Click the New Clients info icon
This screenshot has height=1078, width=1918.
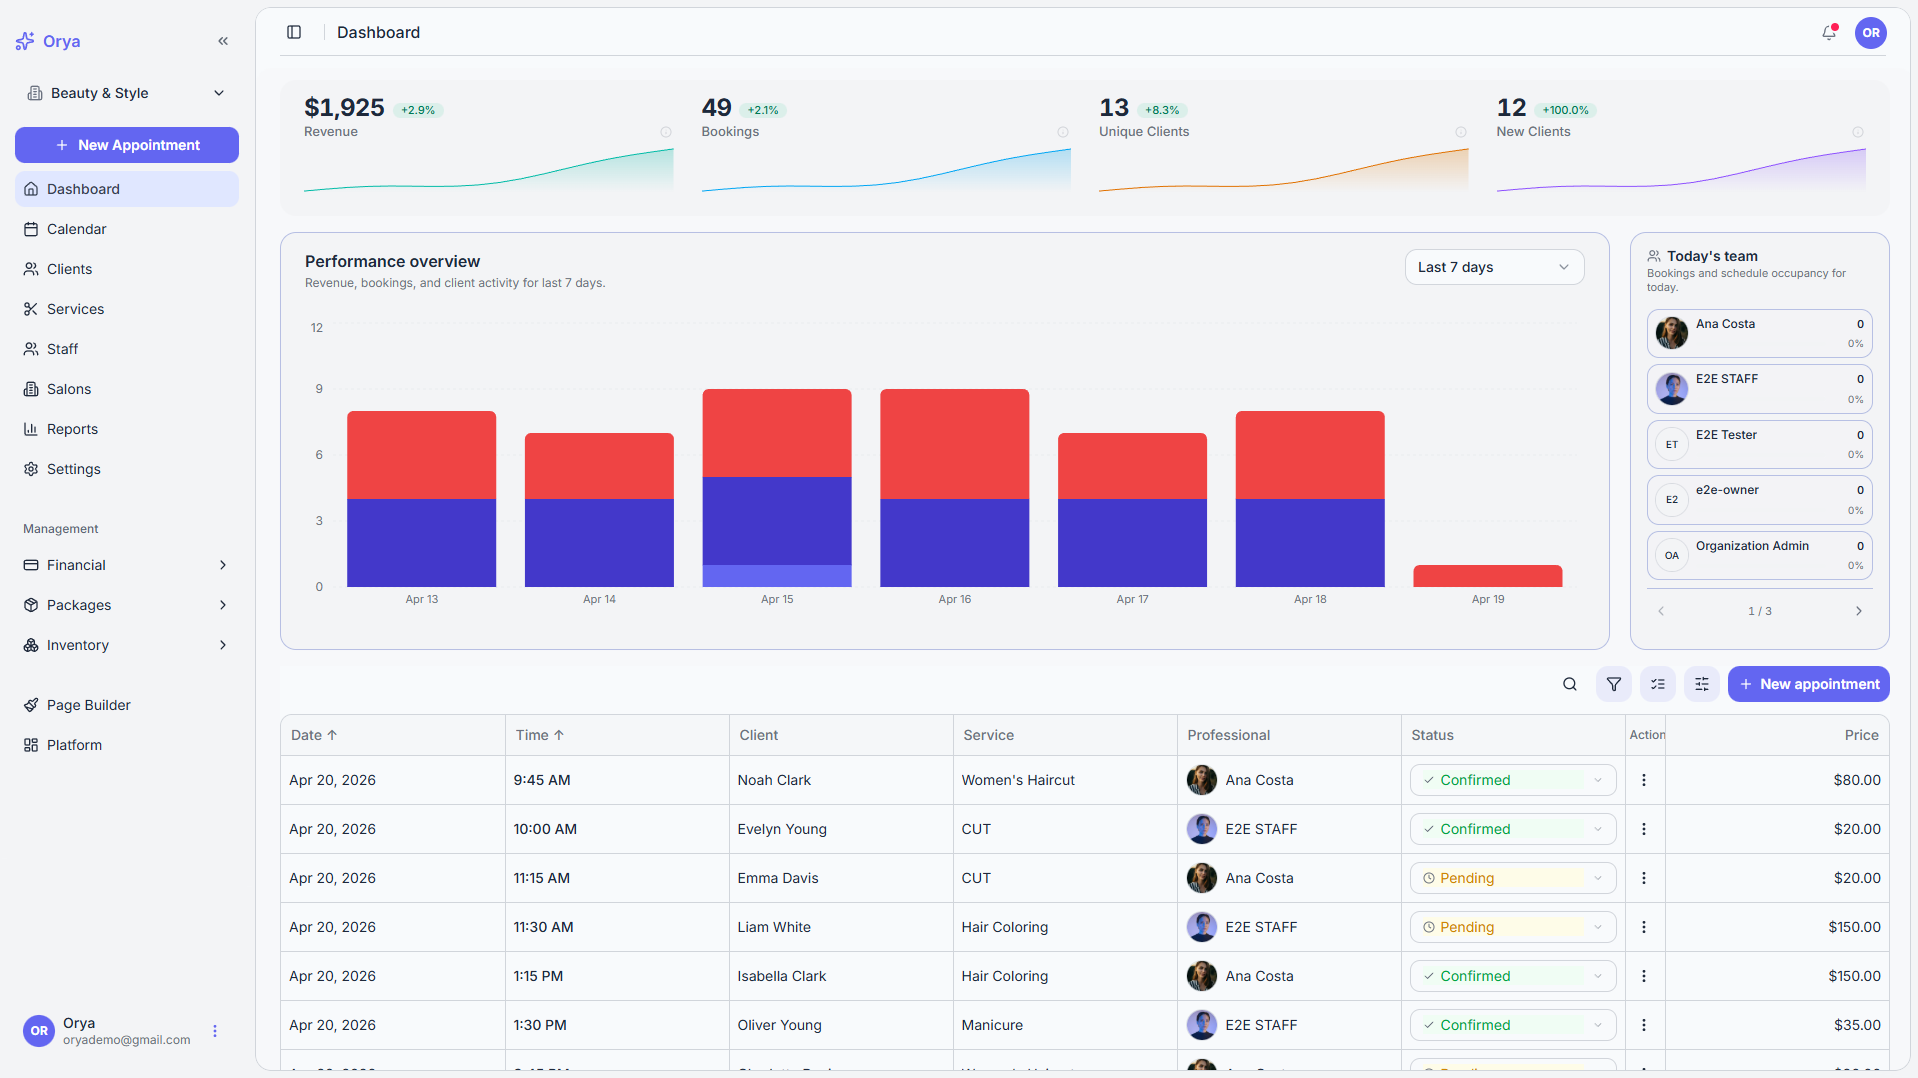tap(1858, 132)
